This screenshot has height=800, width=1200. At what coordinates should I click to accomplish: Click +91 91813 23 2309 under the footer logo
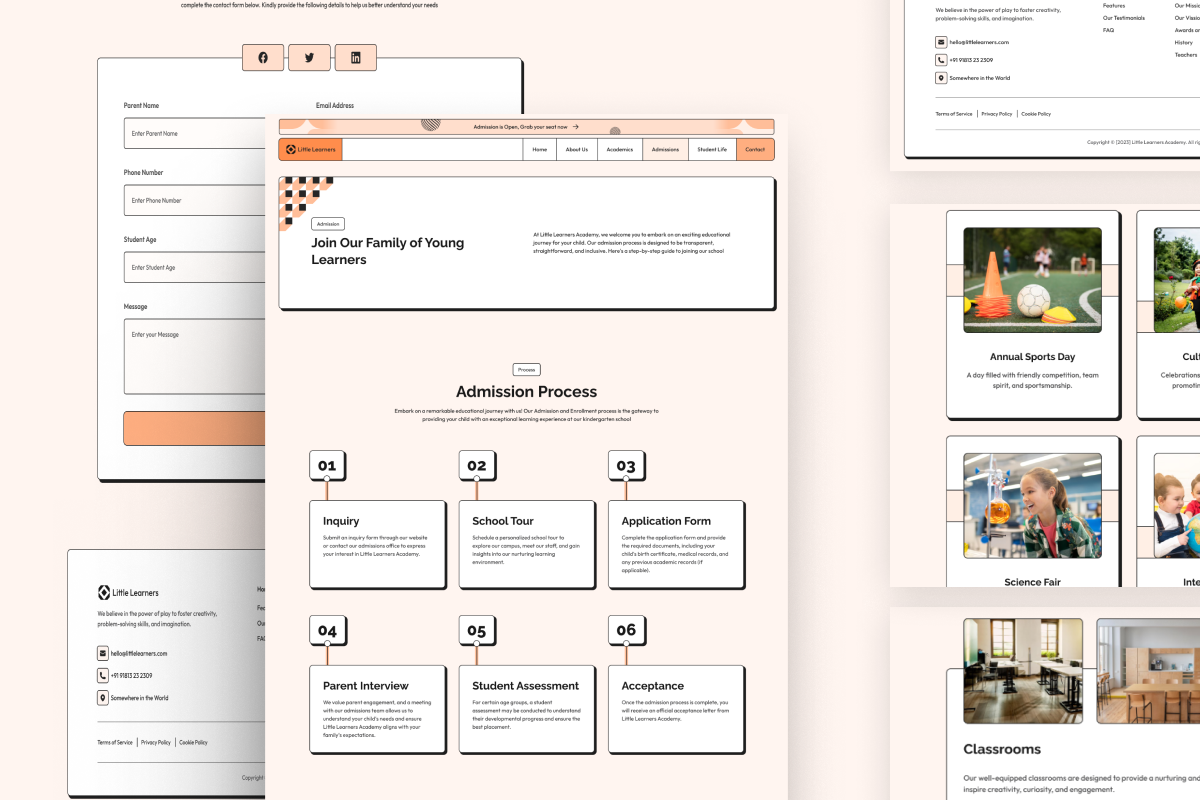pos(132,675)
